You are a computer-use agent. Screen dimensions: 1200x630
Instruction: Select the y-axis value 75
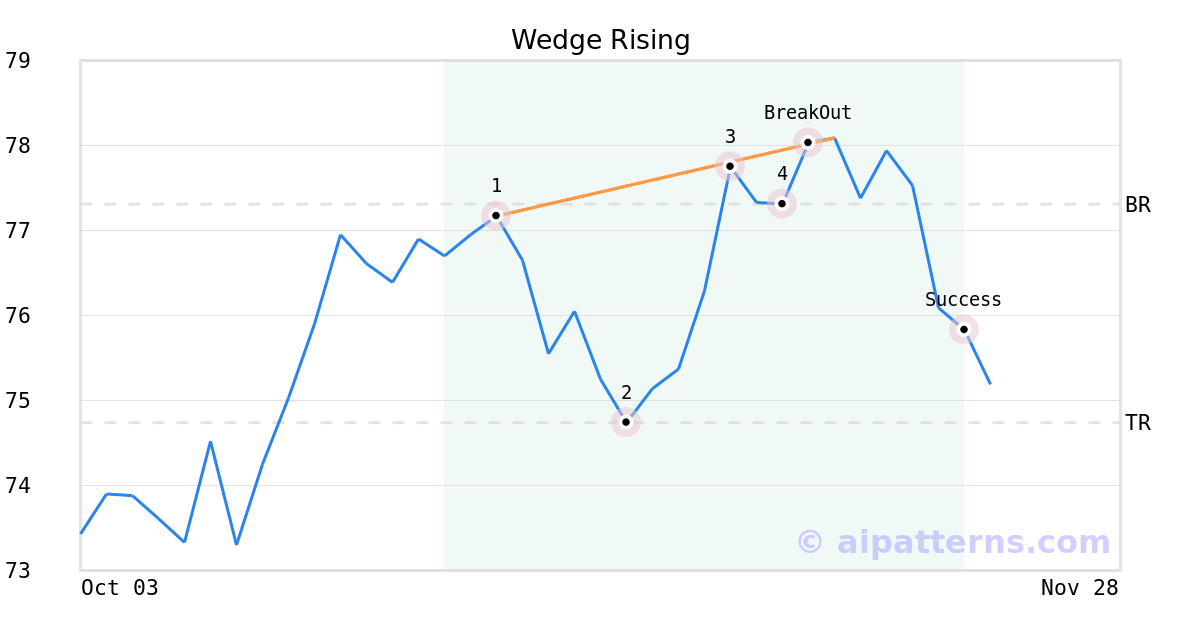(x=18, y=401)
